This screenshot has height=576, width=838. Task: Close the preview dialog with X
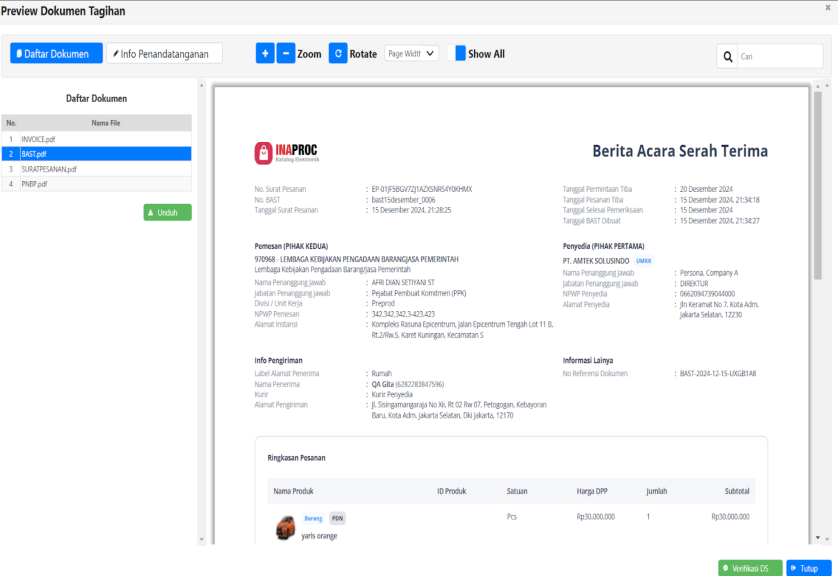827,8
